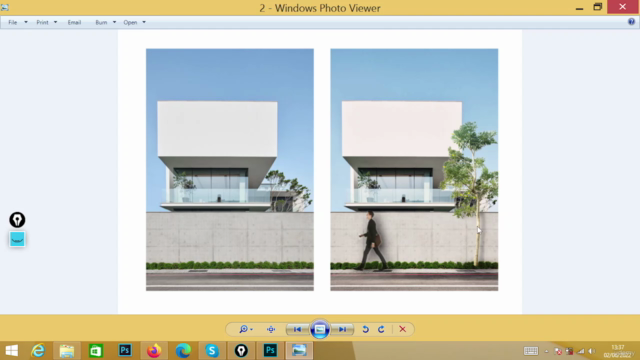This screenshot has height=360, width=640.
Task: Go to the next photo
Action: pos(342,329)
